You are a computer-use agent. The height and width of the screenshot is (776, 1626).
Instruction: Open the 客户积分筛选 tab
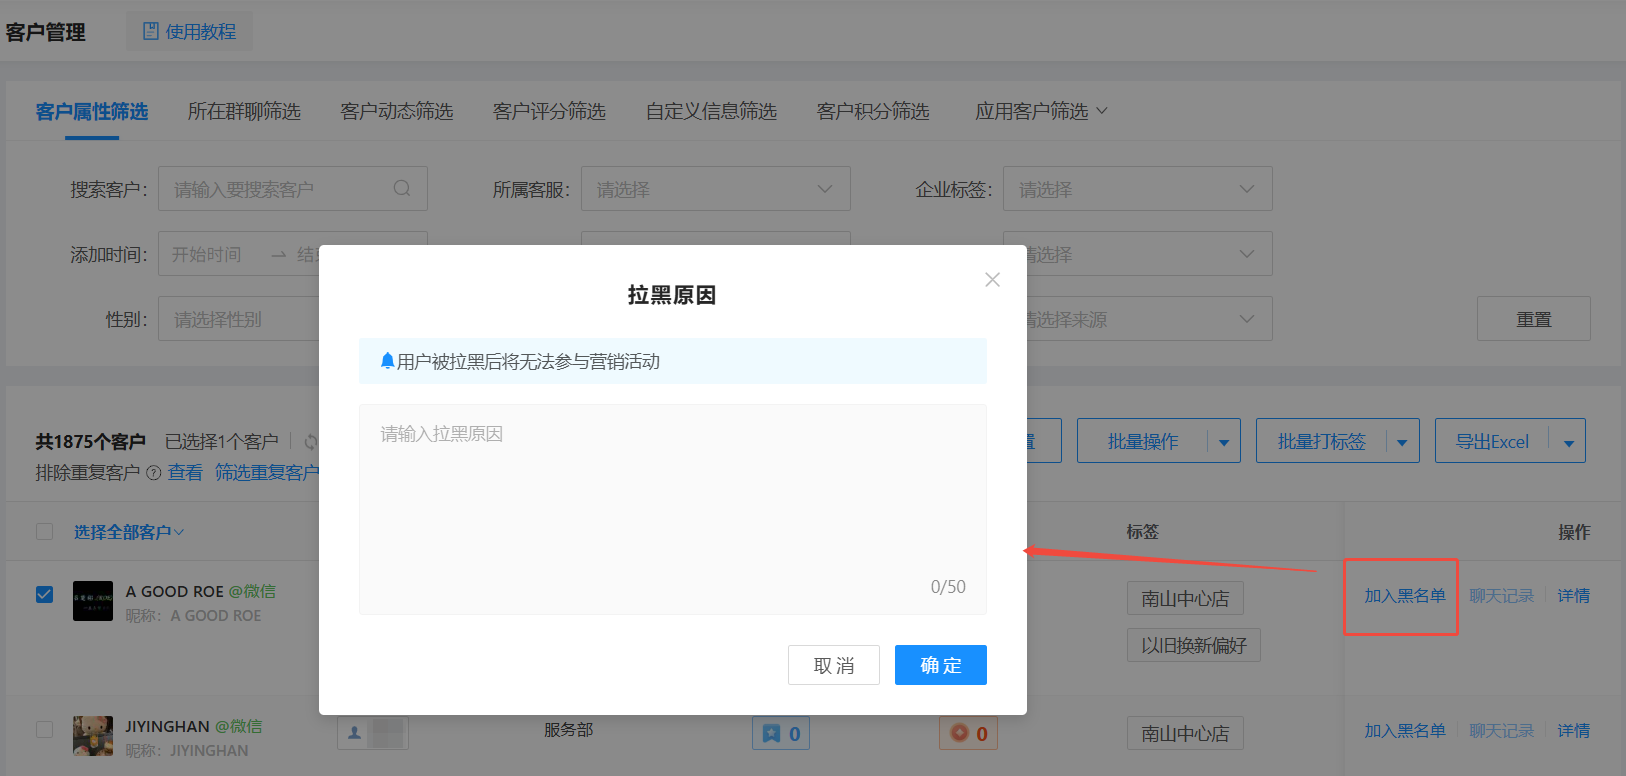pyautogui.click(x=872, y=111)
